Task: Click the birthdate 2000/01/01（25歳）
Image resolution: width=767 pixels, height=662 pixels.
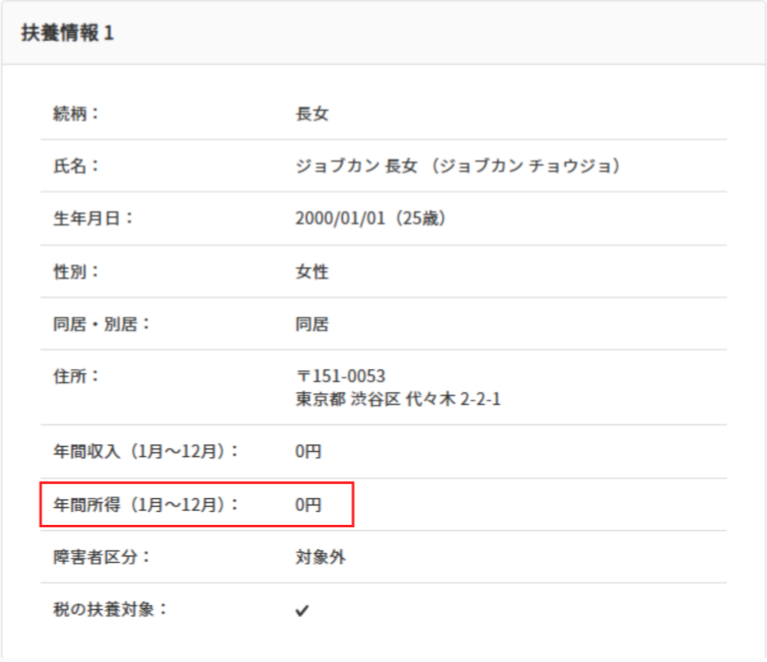Action: (x=371, y=219)
